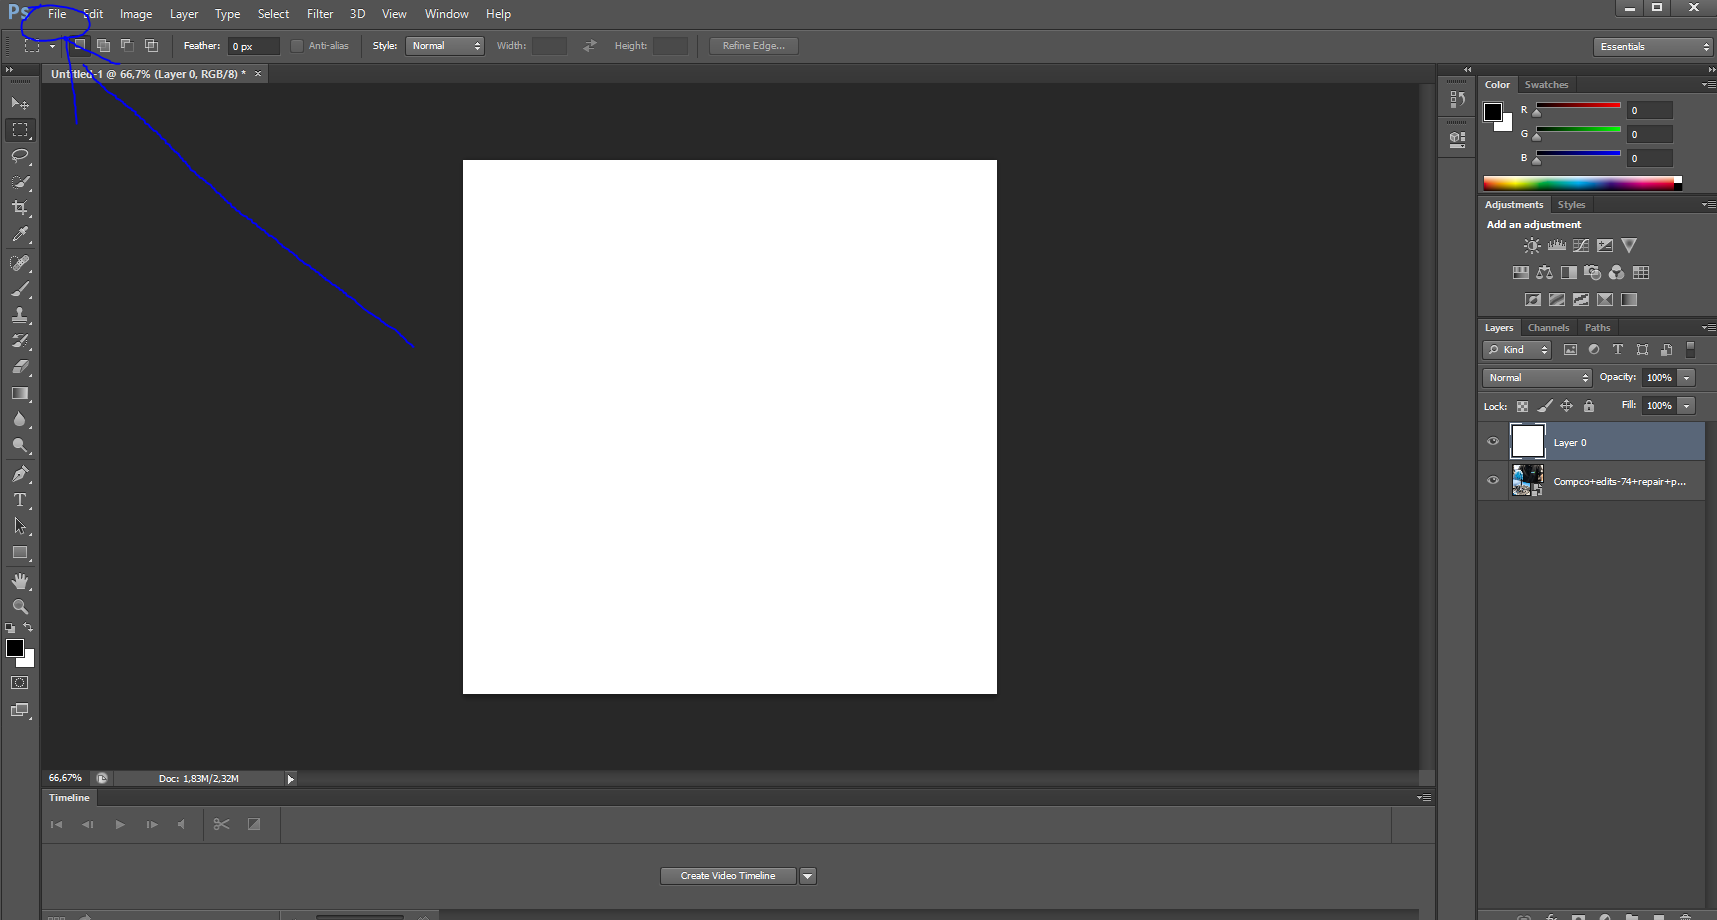The image size is (1717, 920).
Task: Select the Eyedropper tool
Action: 20,234
